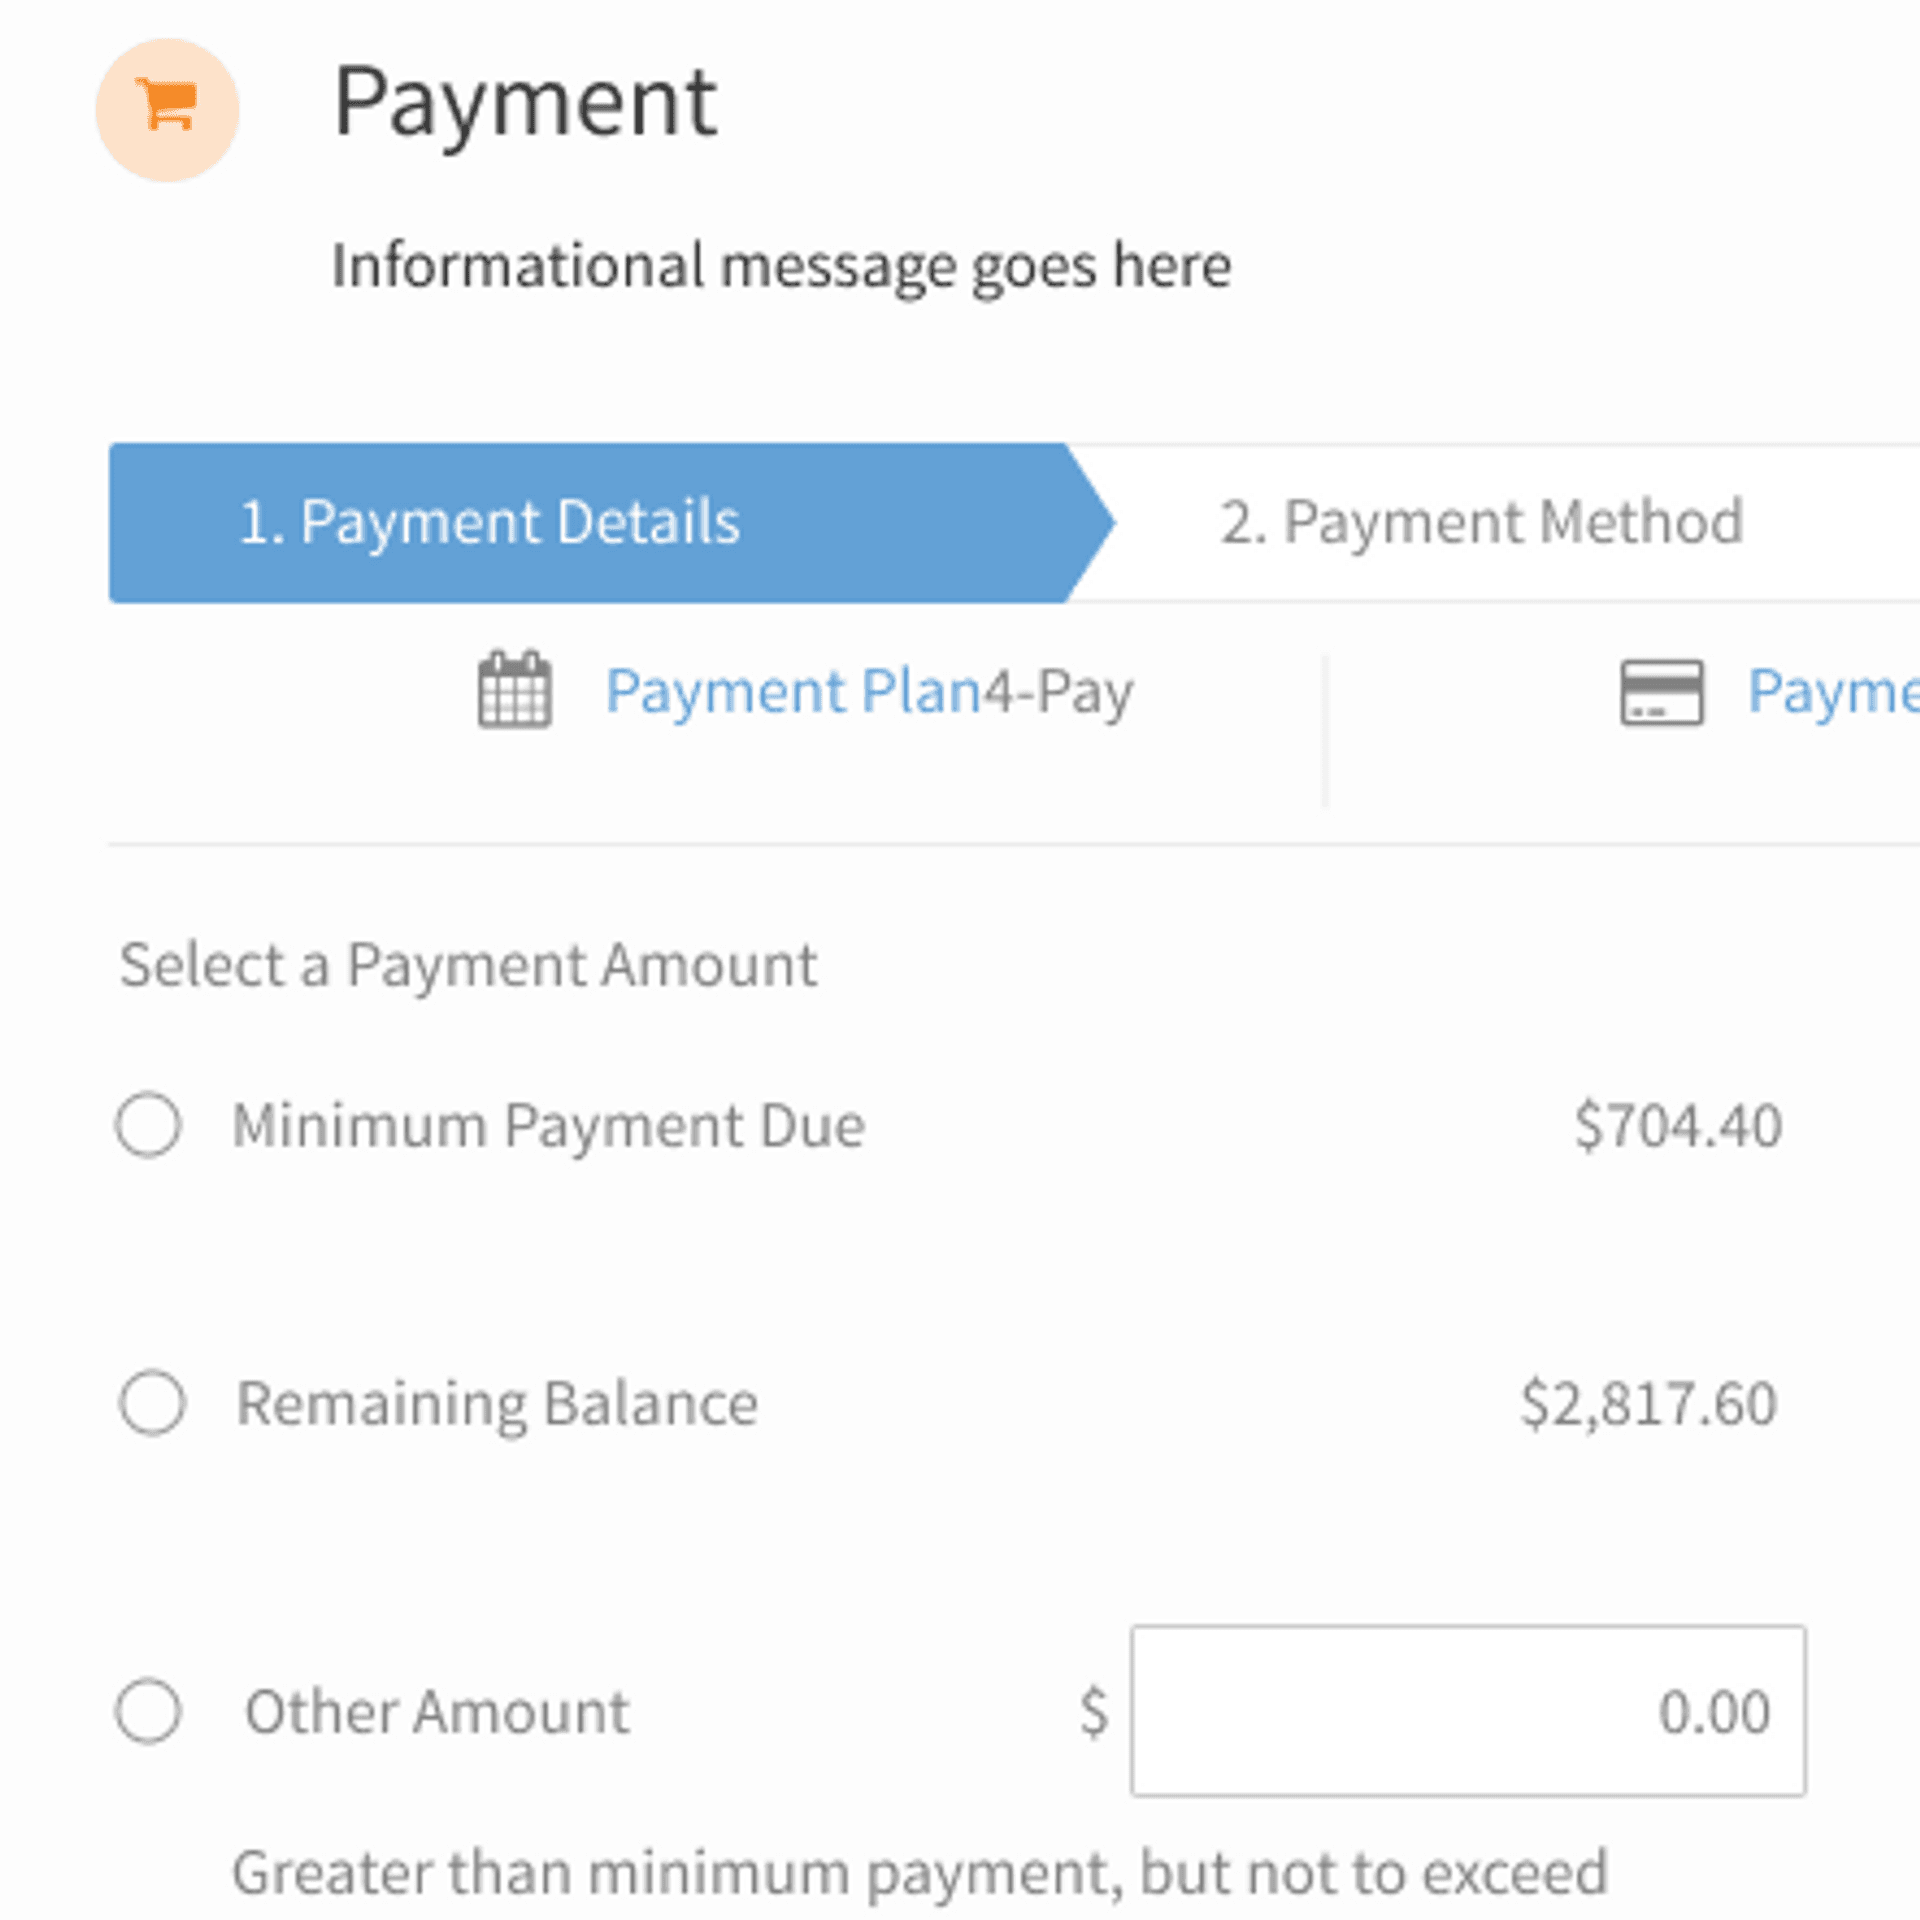Screen dimensions: 1920x1920
Task: Click the Payment page heading
Action: point(524,102)
